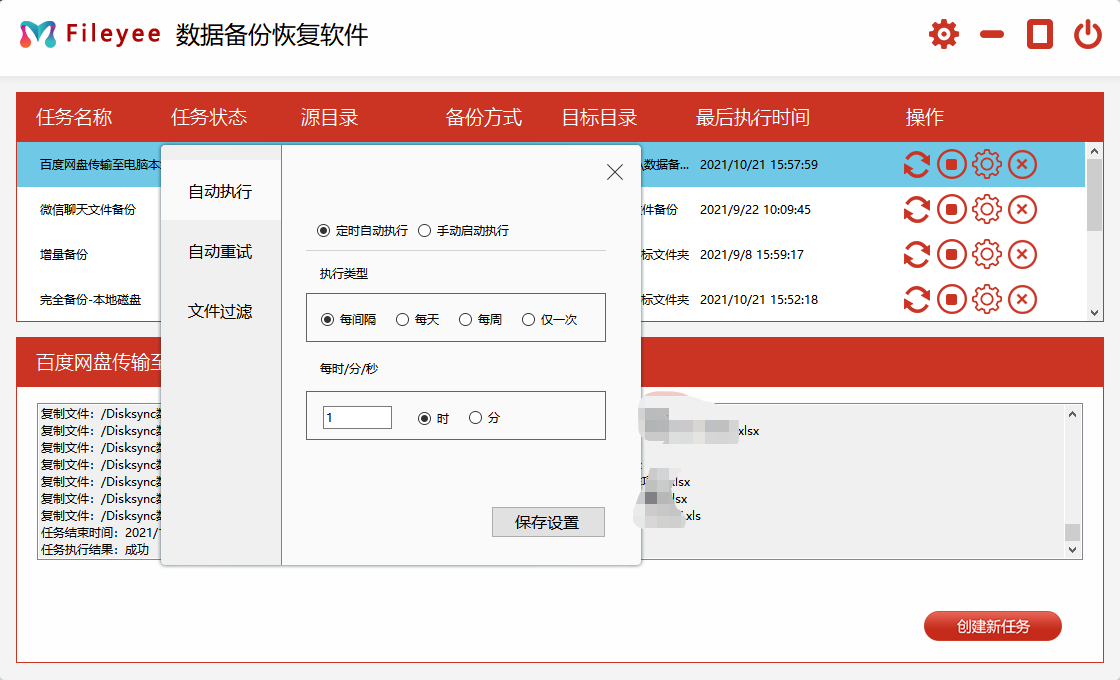This screenshot has width=1120, height=680.
Task: Run sync for the 完全备份-本地磁盘 task
Action: [917, 299]
